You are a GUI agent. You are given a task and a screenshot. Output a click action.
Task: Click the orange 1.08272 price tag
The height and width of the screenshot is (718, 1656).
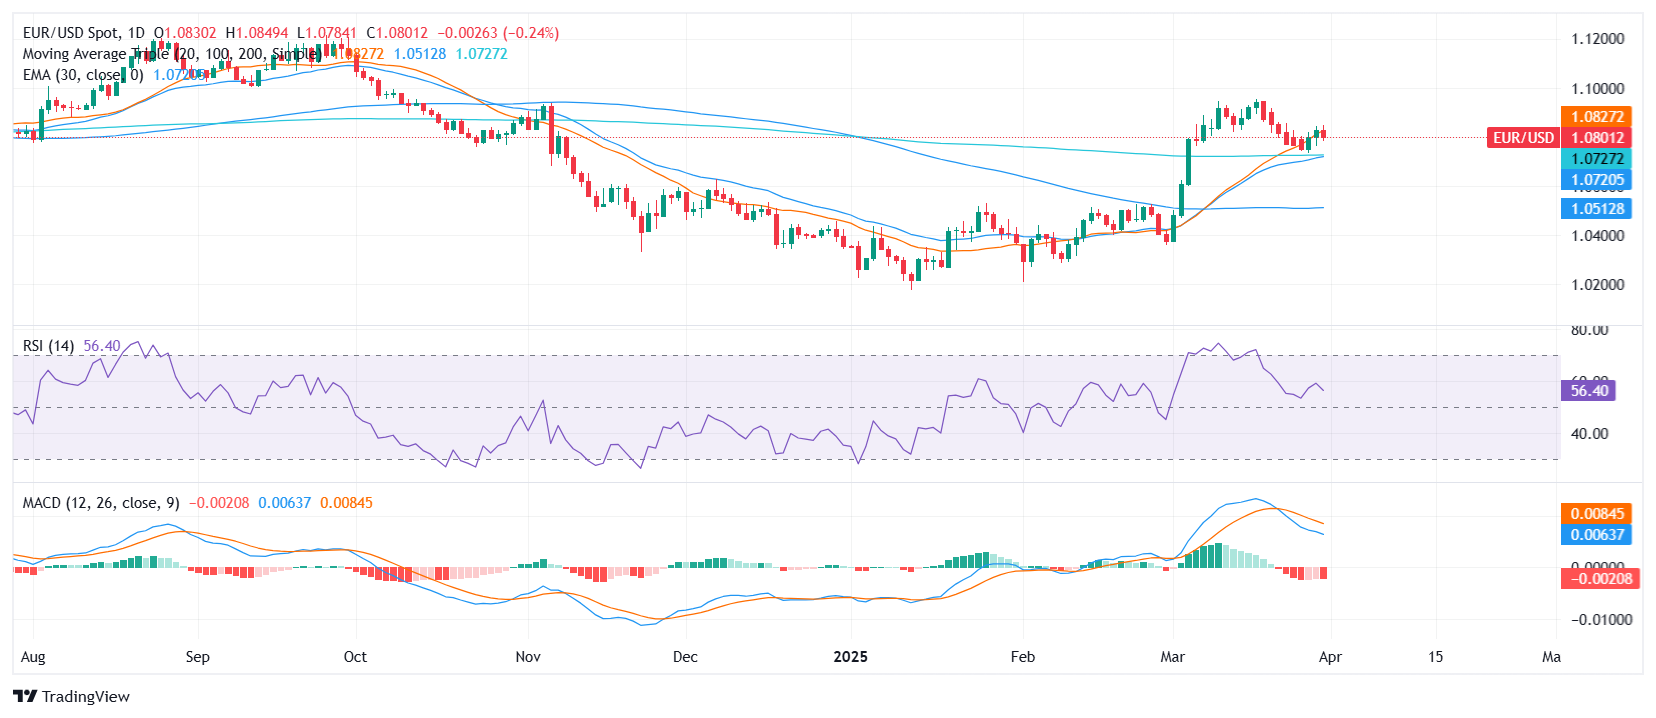point(1596,117)
